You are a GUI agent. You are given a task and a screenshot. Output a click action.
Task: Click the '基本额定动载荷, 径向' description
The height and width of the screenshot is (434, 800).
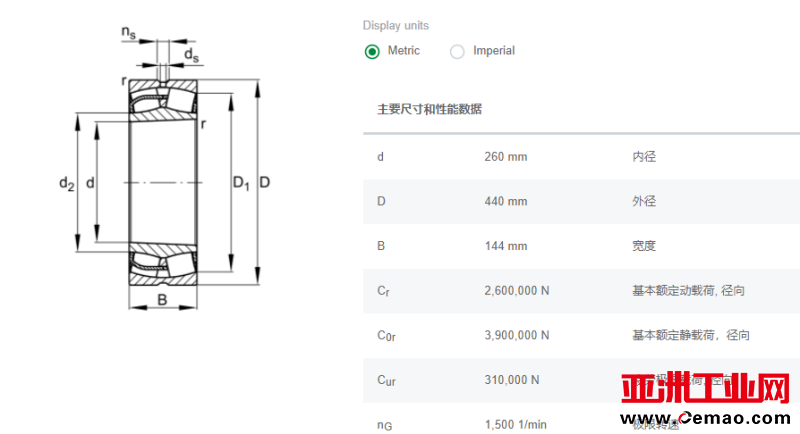[688, 291]
